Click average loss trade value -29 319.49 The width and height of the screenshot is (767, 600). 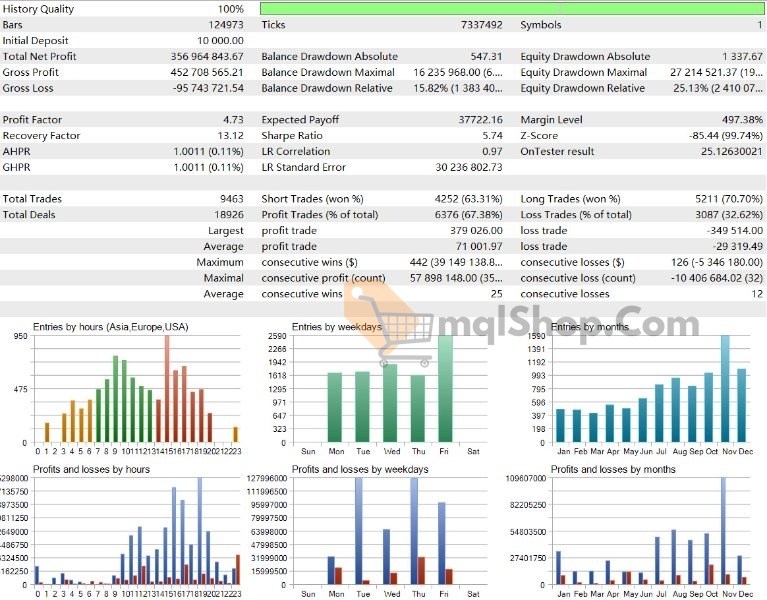(738, 246)
